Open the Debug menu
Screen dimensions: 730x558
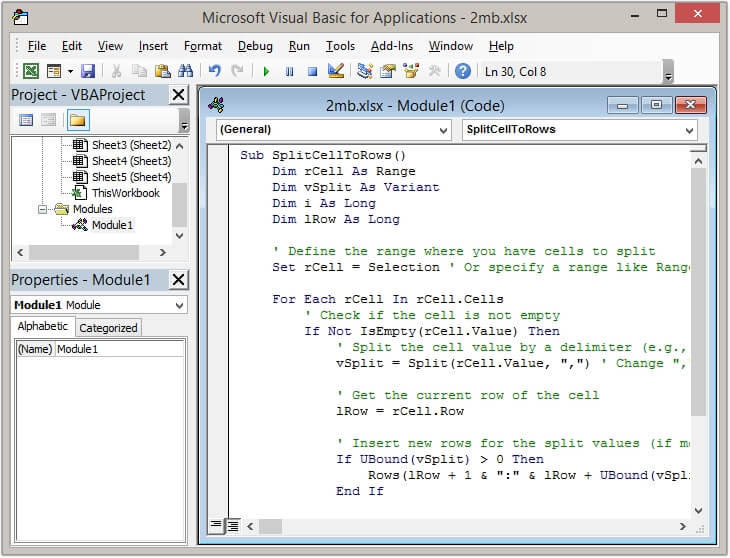pos(255,46)
